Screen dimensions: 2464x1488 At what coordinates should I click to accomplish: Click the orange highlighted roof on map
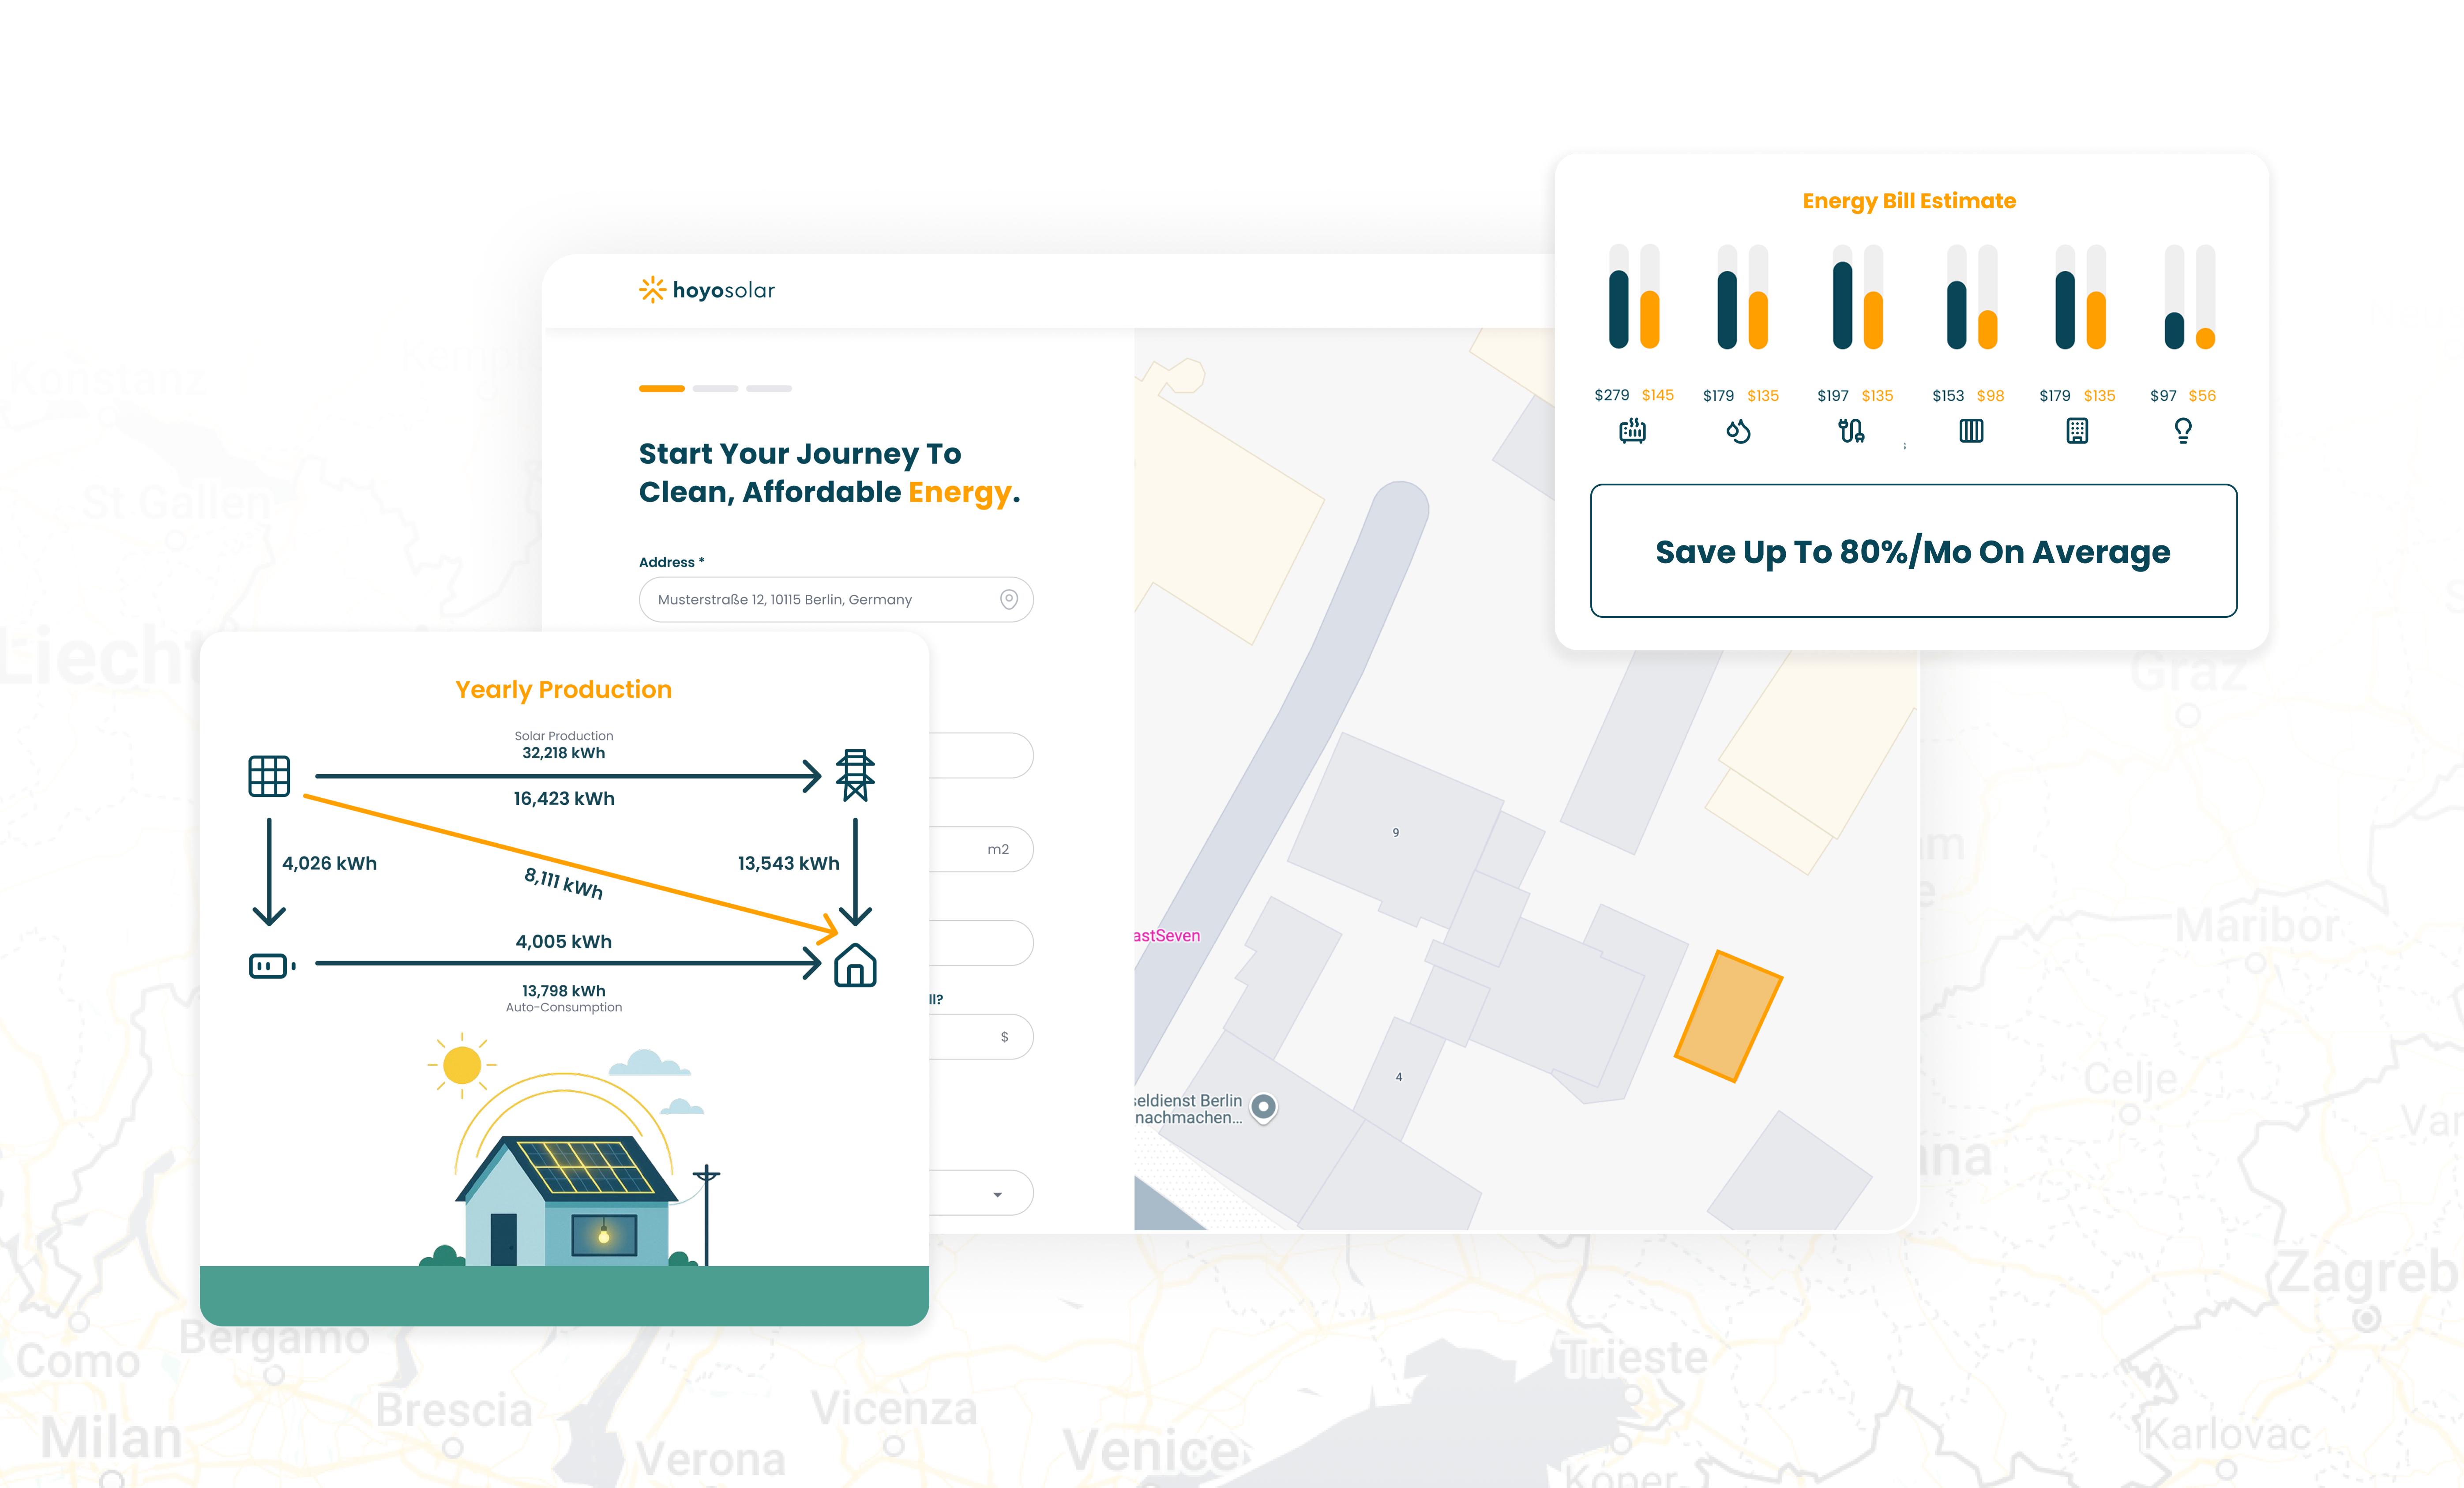click(1729, 1016)
